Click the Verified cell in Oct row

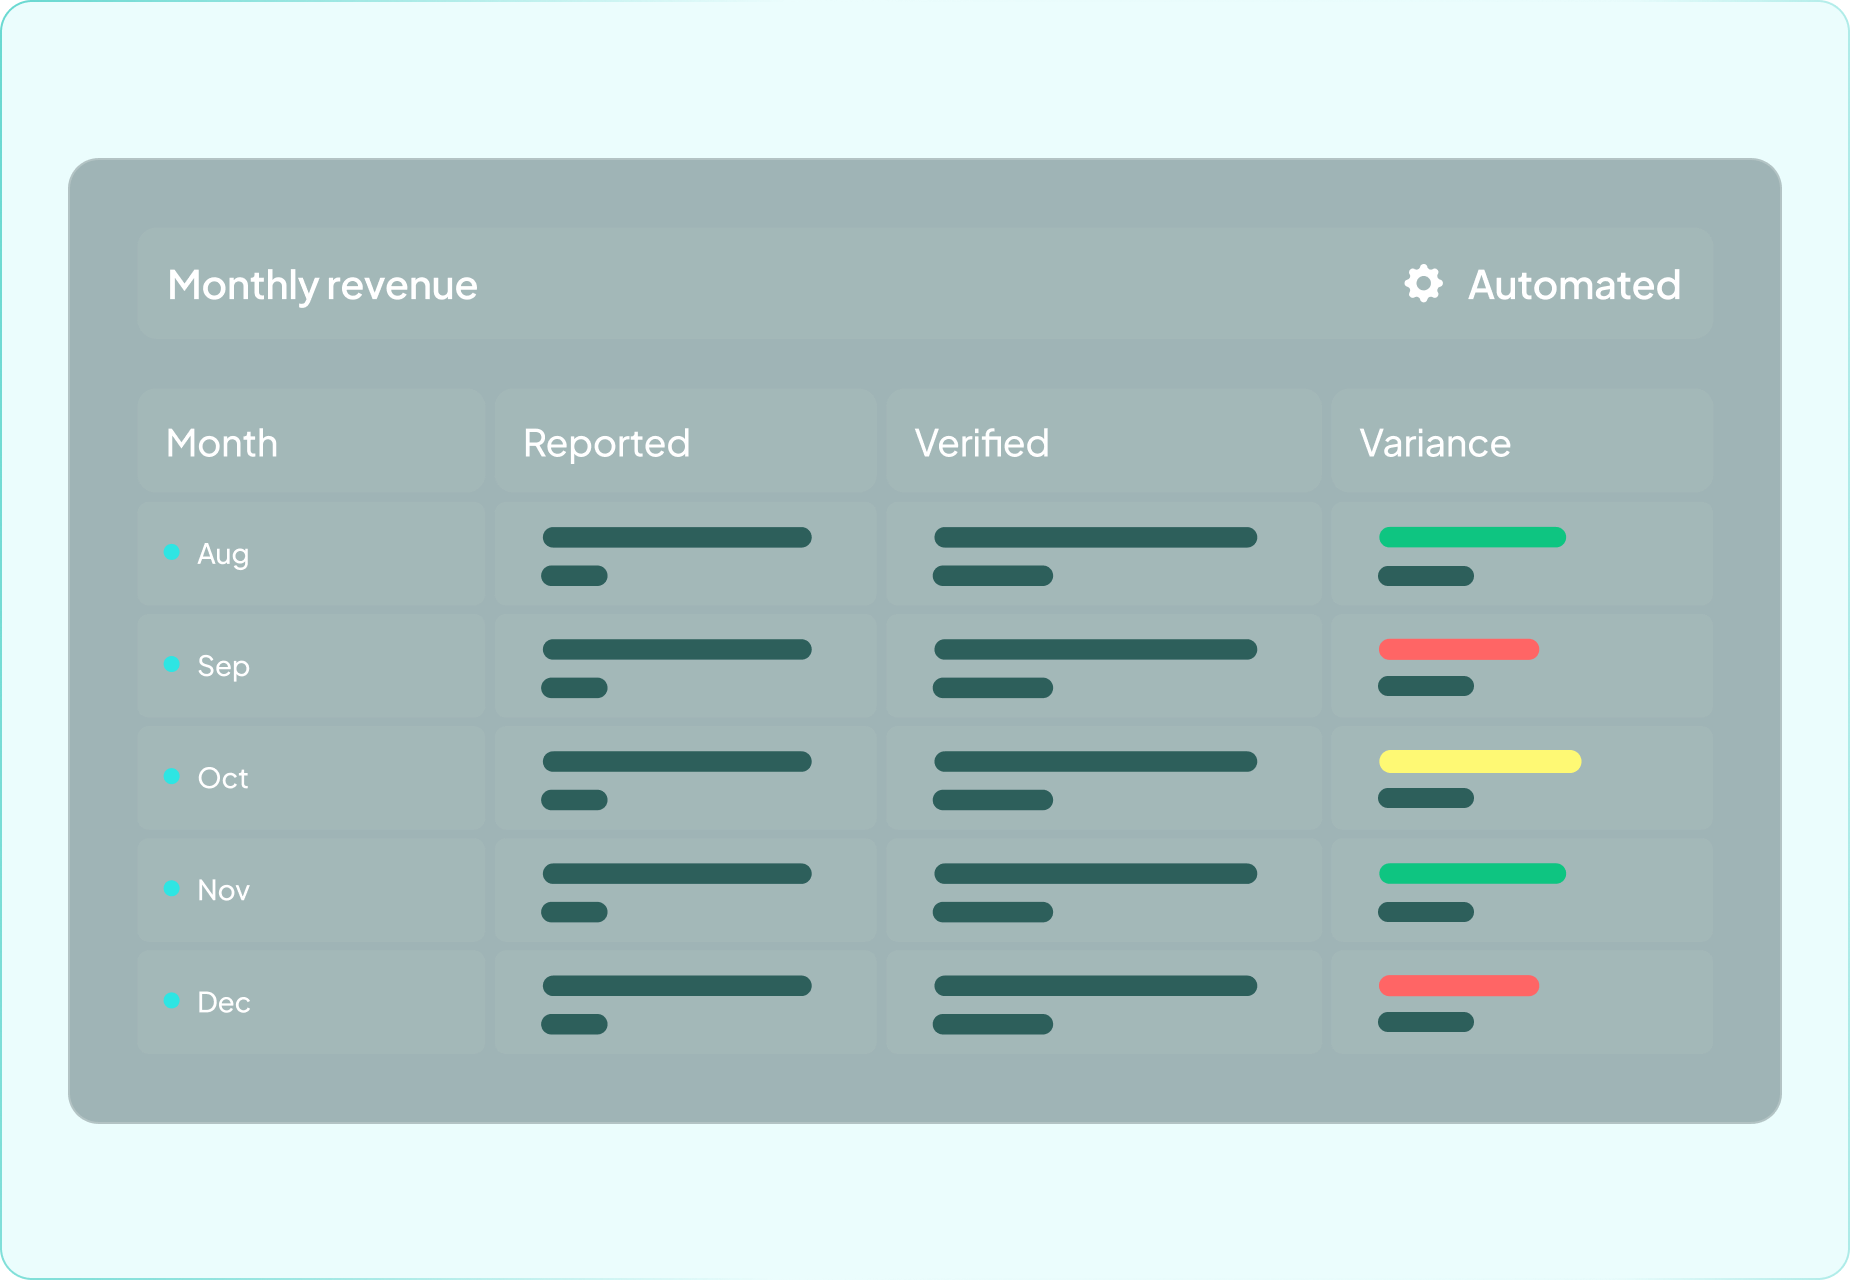(1104, 778)
